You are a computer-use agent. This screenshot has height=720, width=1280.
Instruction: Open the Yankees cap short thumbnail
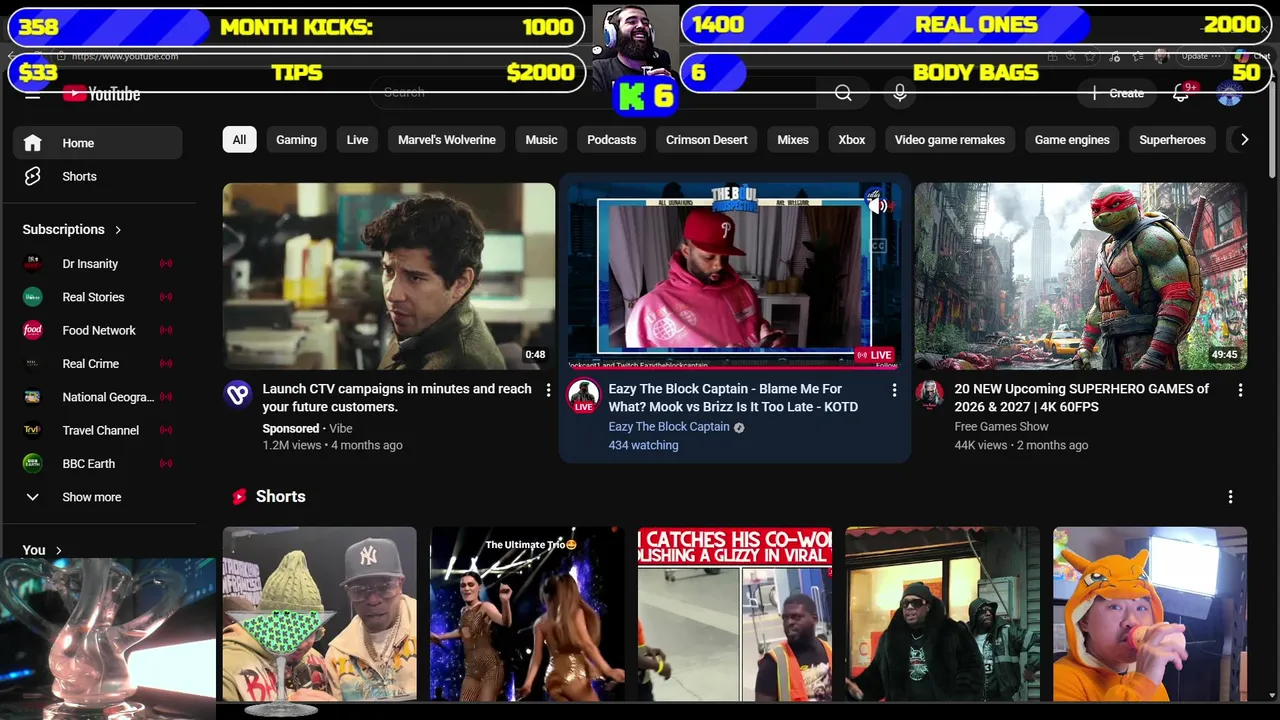click(x=320, y=614)
